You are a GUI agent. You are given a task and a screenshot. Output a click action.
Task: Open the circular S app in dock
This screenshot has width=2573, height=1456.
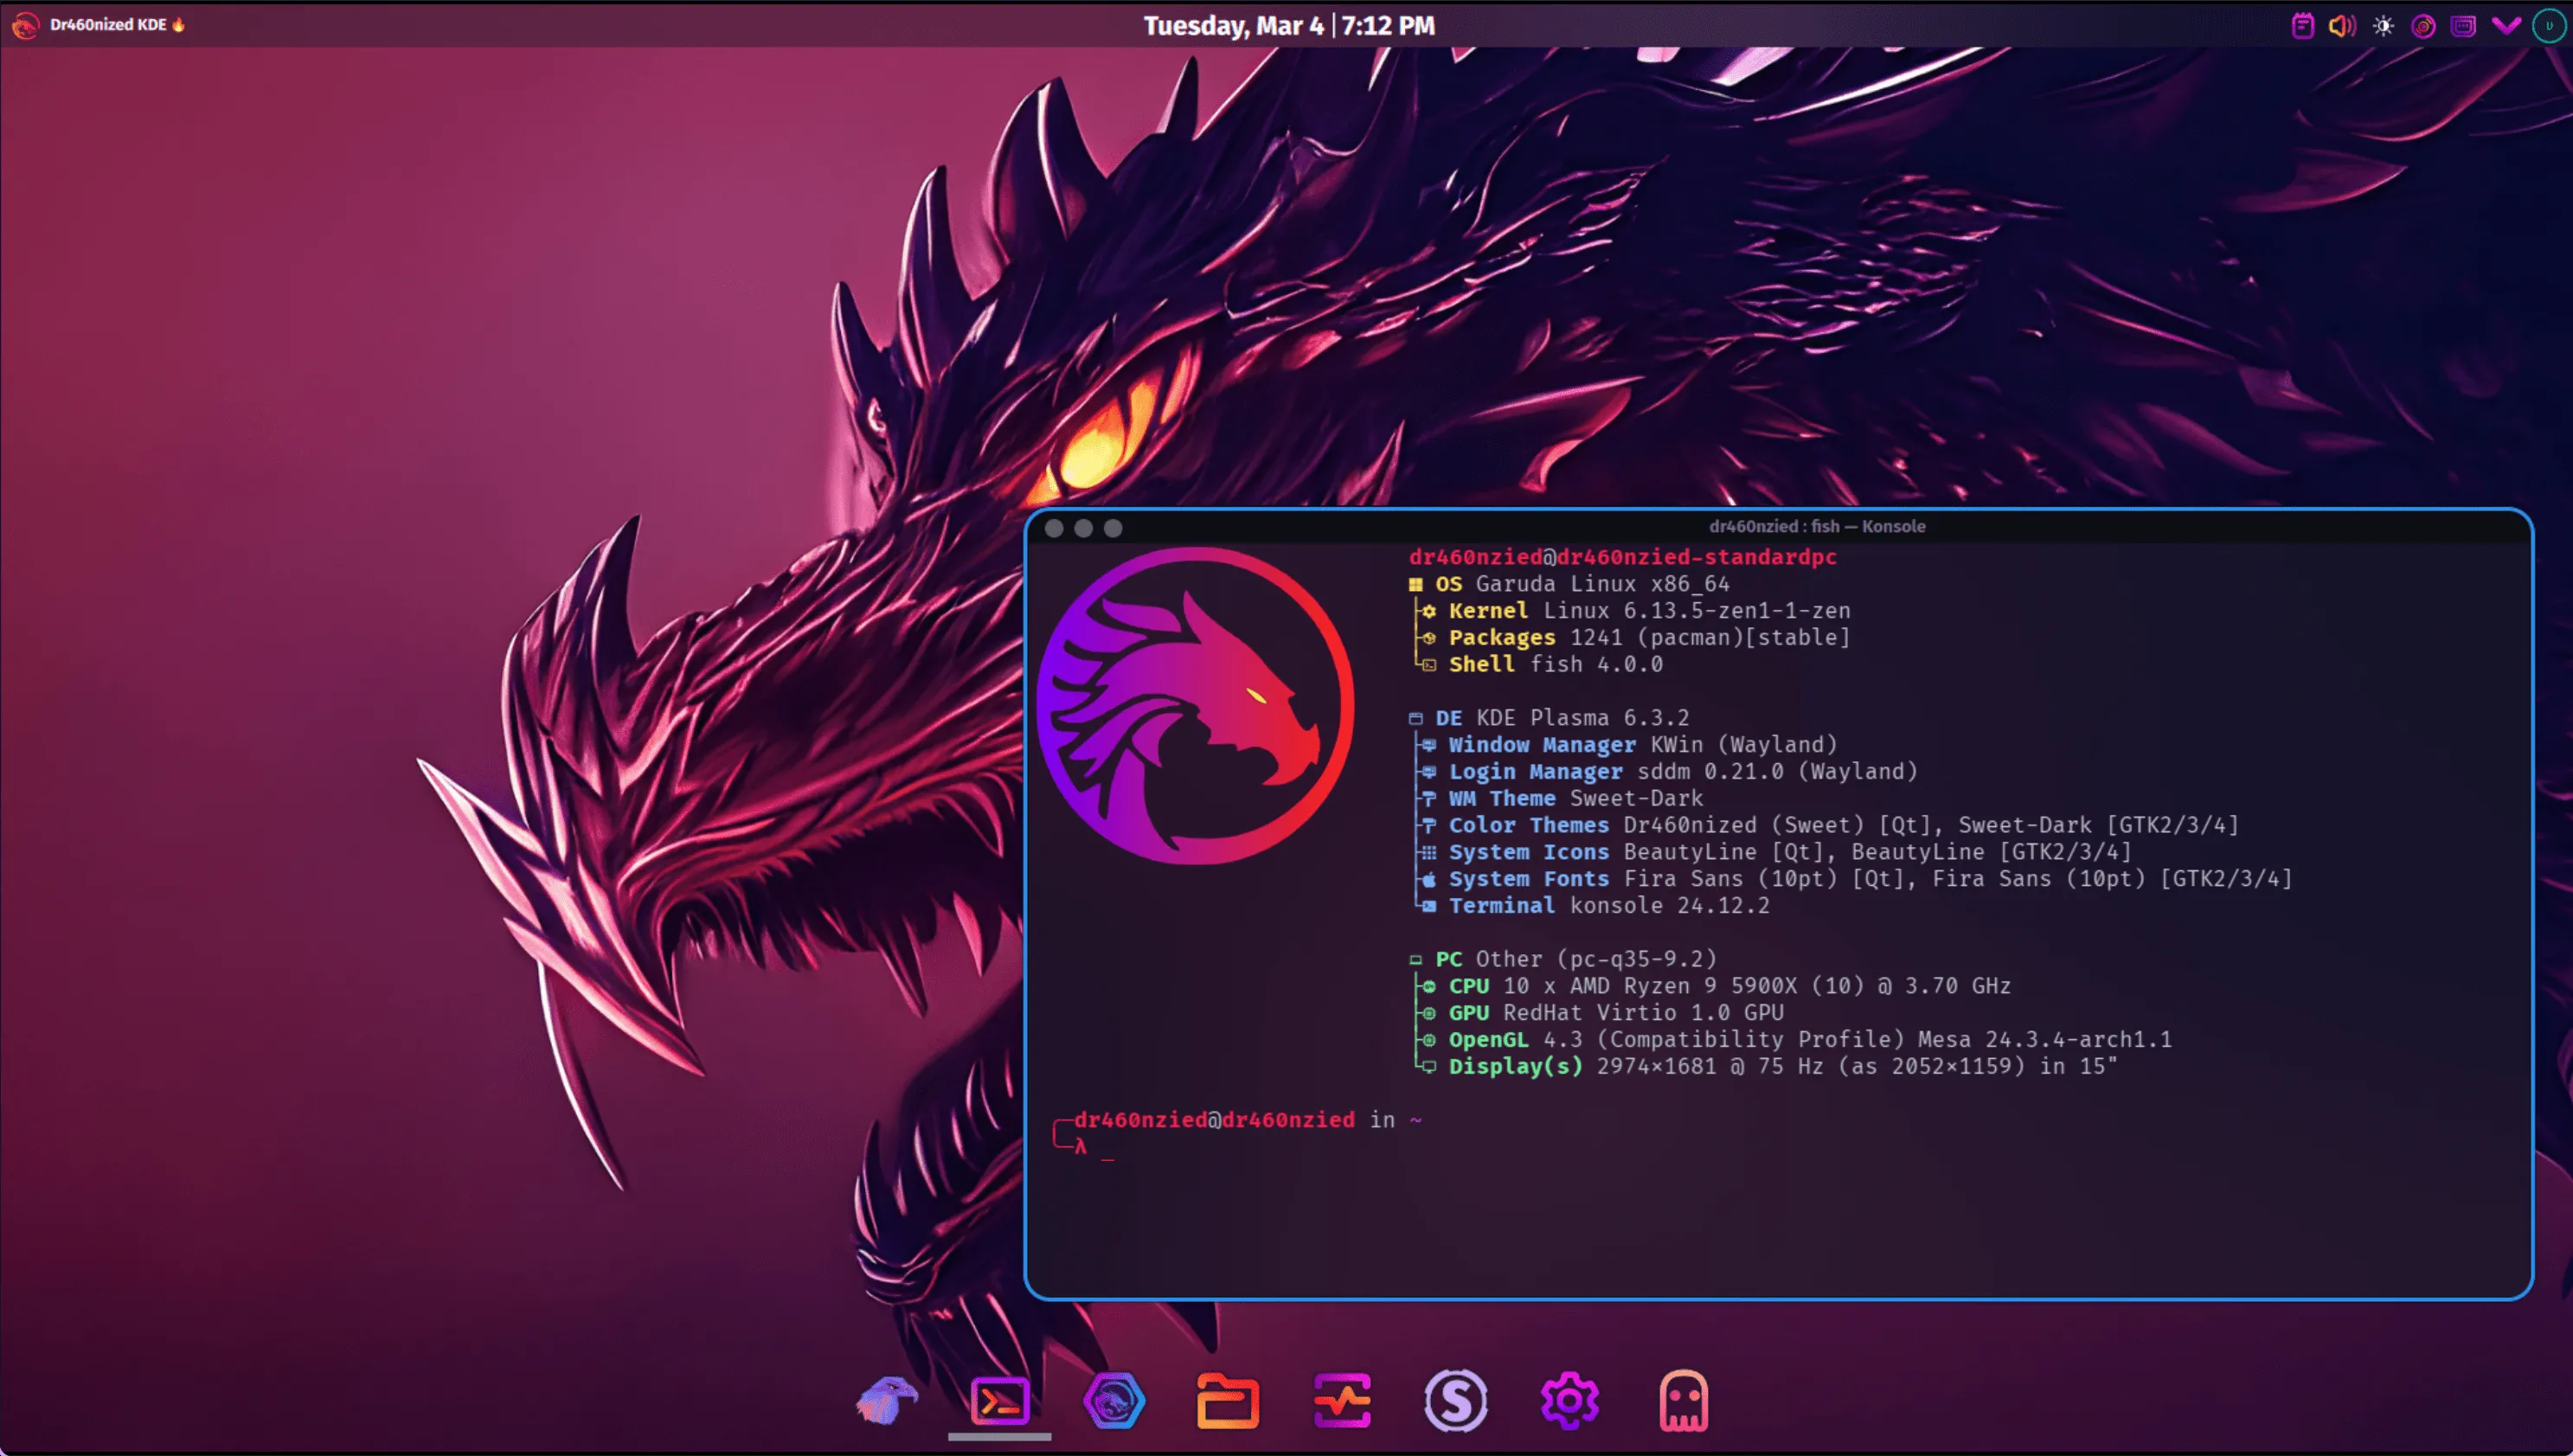point(1455,1400)
